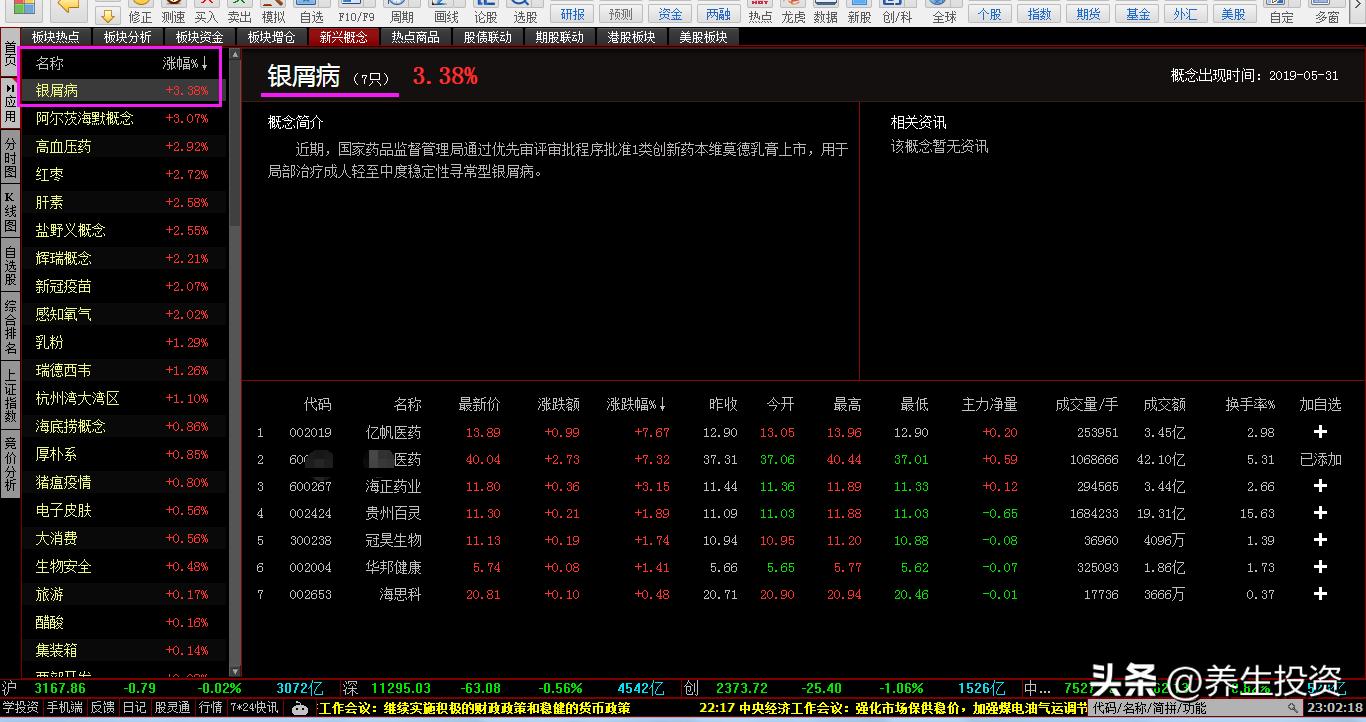Add 海正药业 to watchlist with plus
Image resolution: width=1366 pixels, height=722 pixels.
click(x=1320, y=486)
